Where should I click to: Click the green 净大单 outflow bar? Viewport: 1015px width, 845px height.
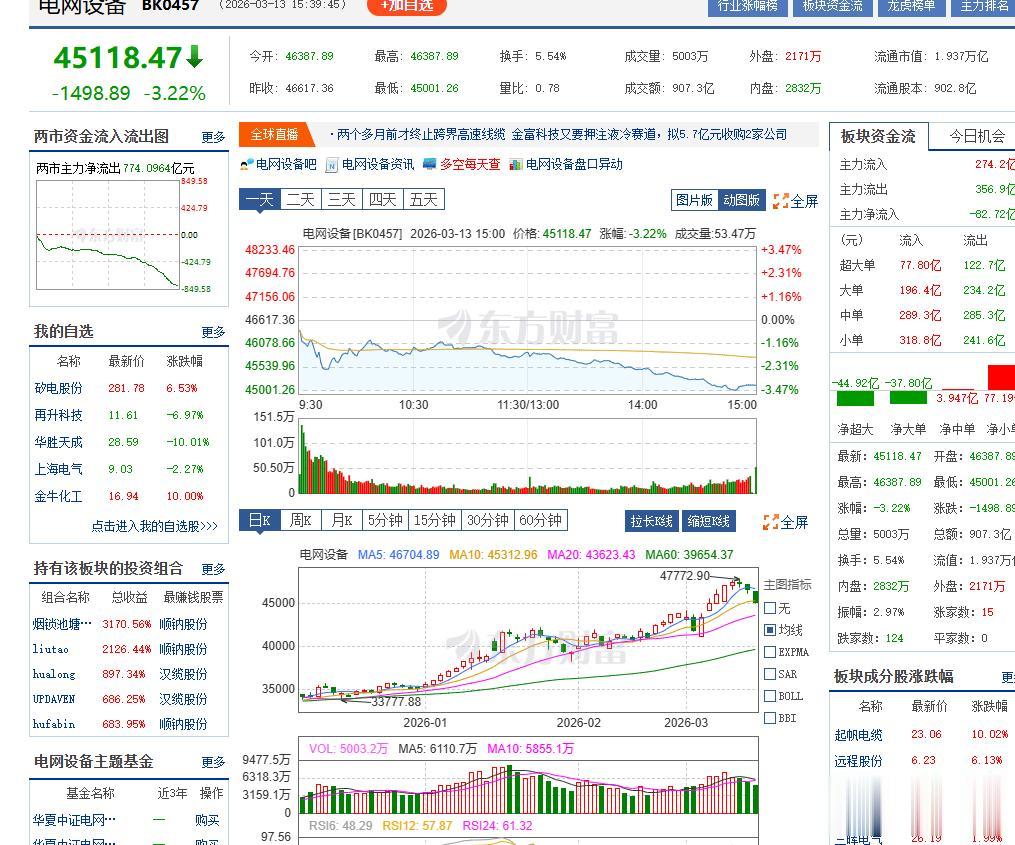(908, 397)
